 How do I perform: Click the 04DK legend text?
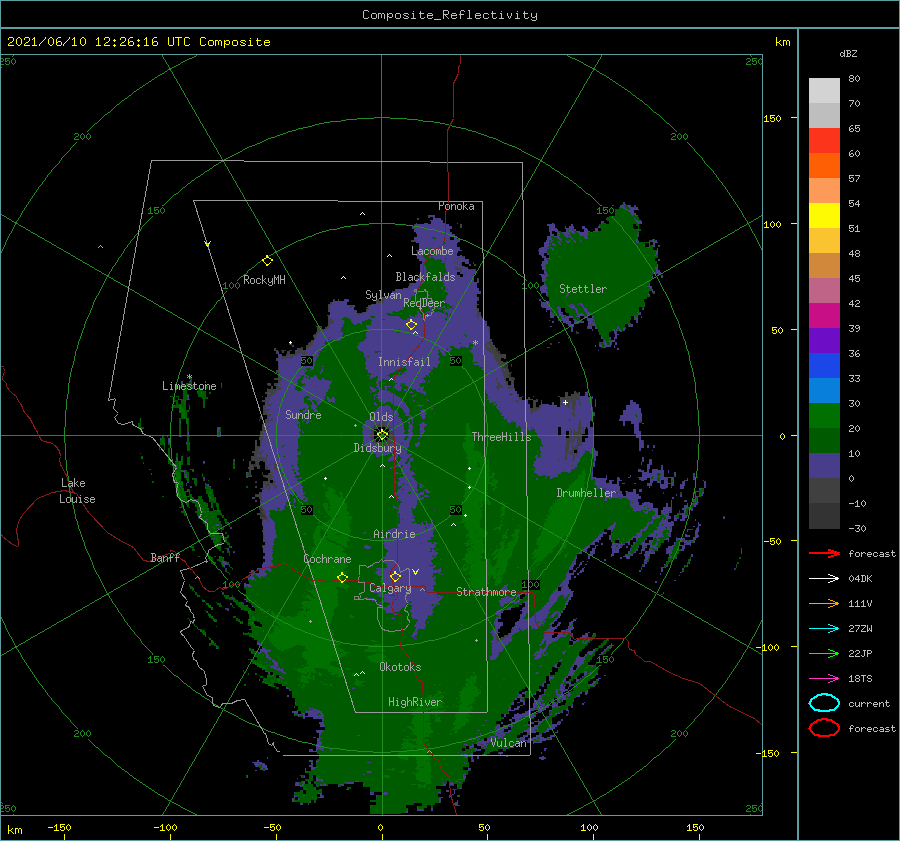coord(860,578)
